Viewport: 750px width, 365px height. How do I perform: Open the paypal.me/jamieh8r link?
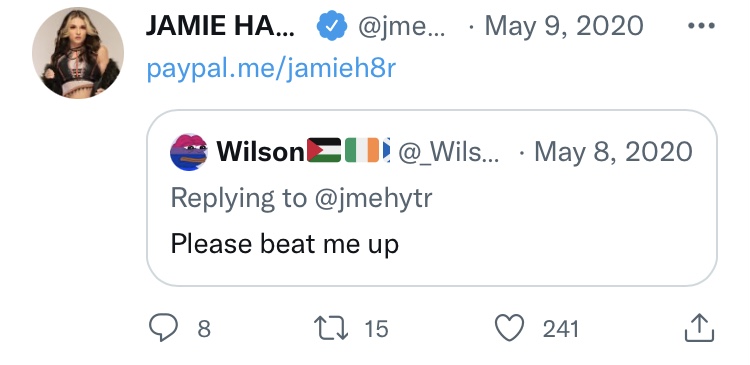pyautogui.click(x=271, y=69)
